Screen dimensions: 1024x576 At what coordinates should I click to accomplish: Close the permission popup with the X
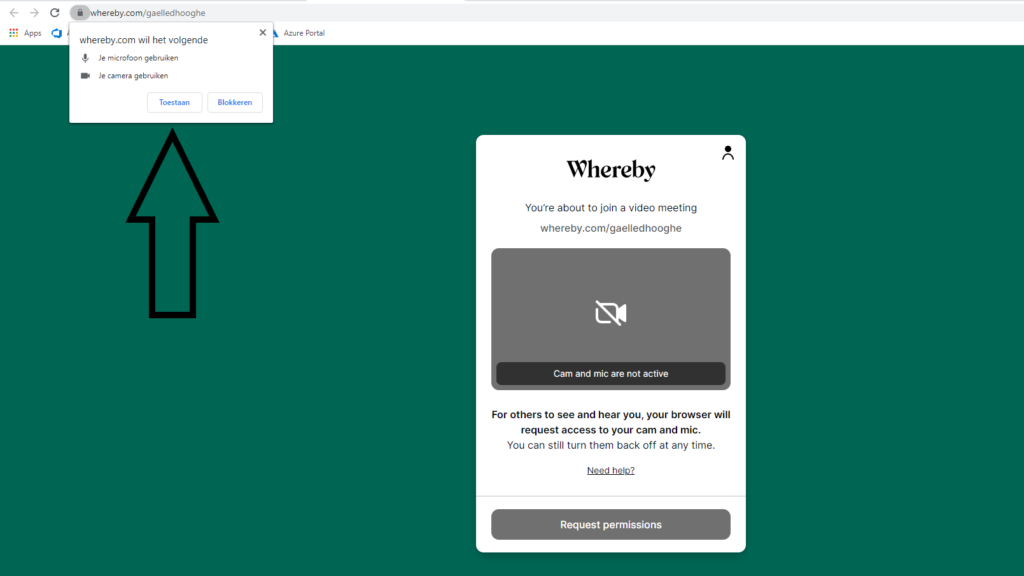pyautogui.click(x=263, y=32)
